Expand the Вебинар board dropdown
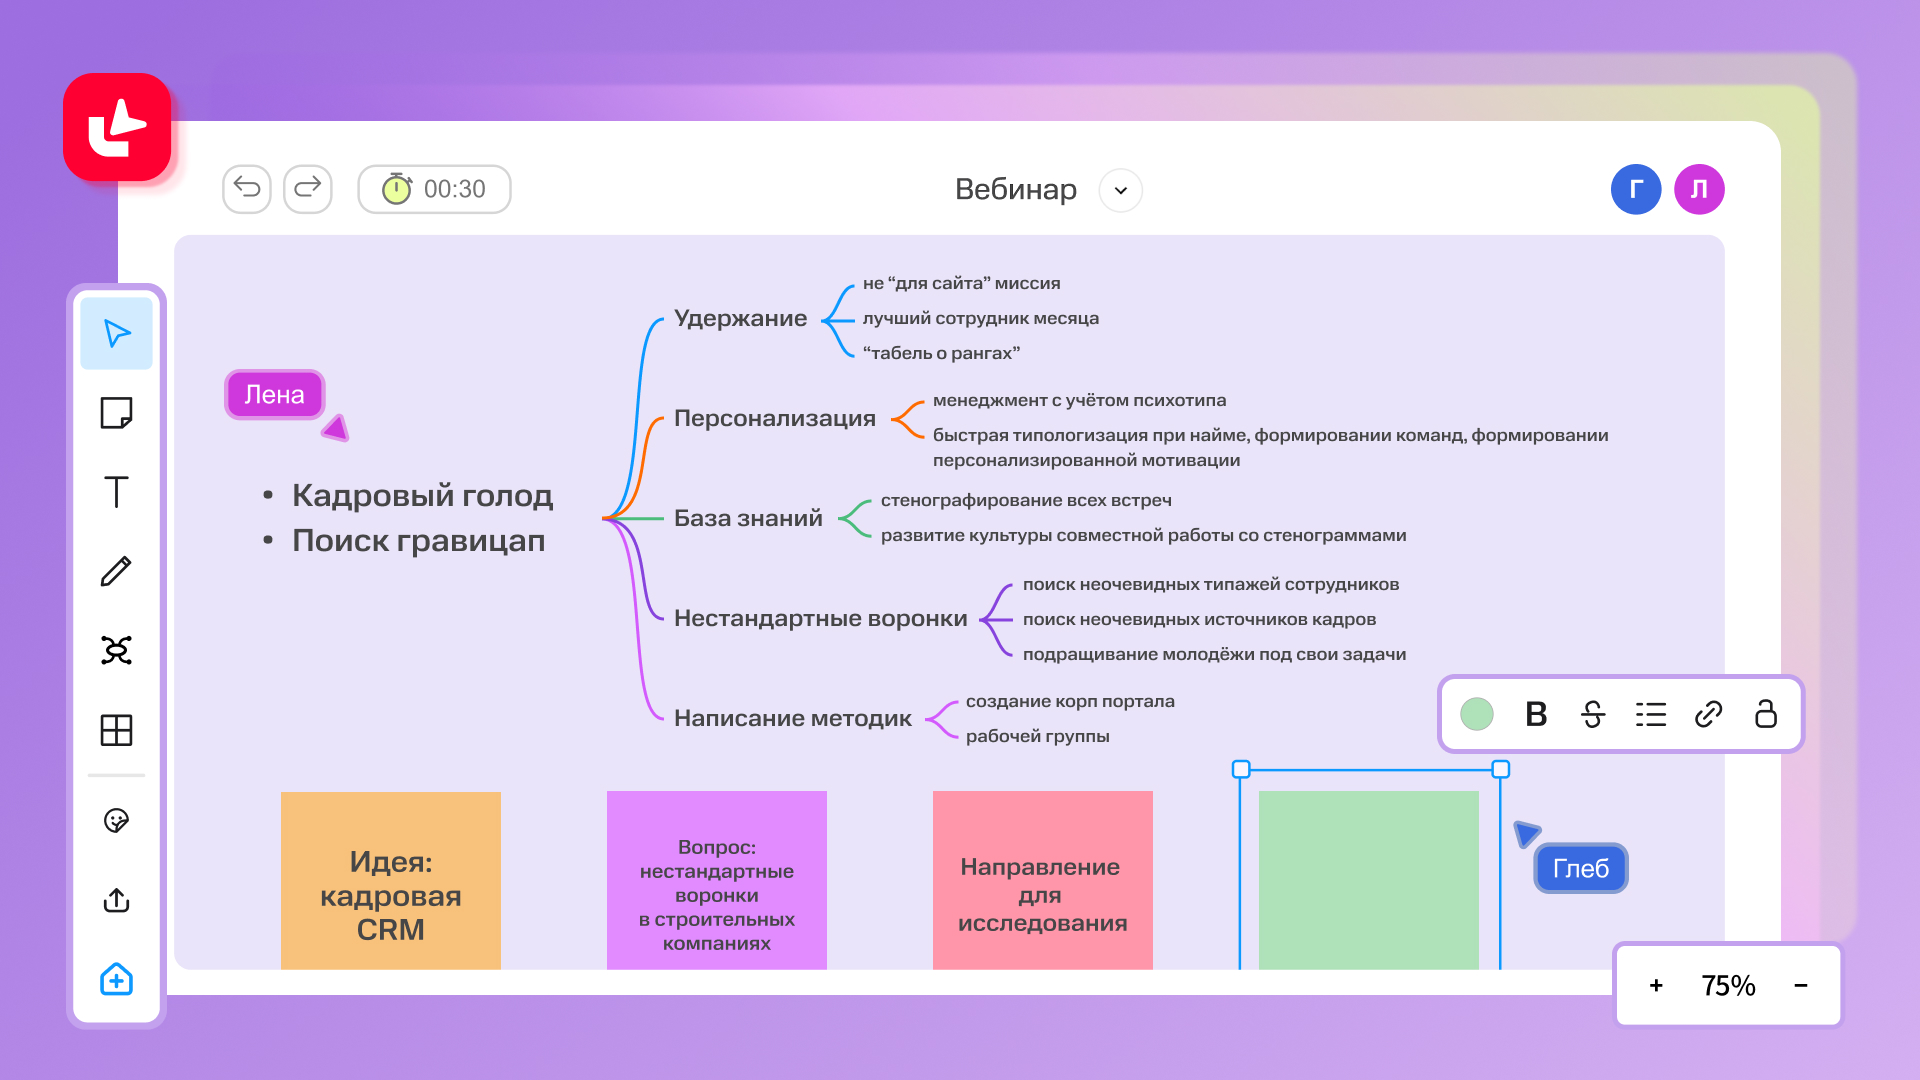The height and width of the screenshot is (1080, 1920). click(x=1121, y=190)
